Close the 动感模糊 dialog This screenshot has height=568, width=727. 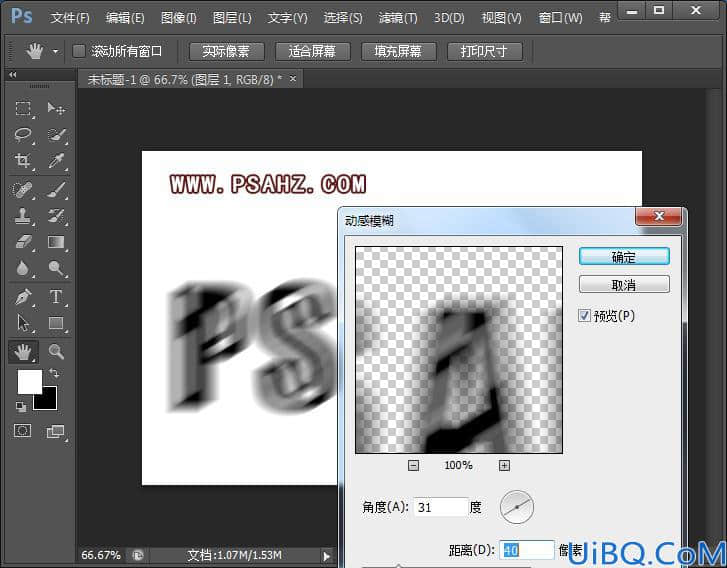click(x=658, y=216)
